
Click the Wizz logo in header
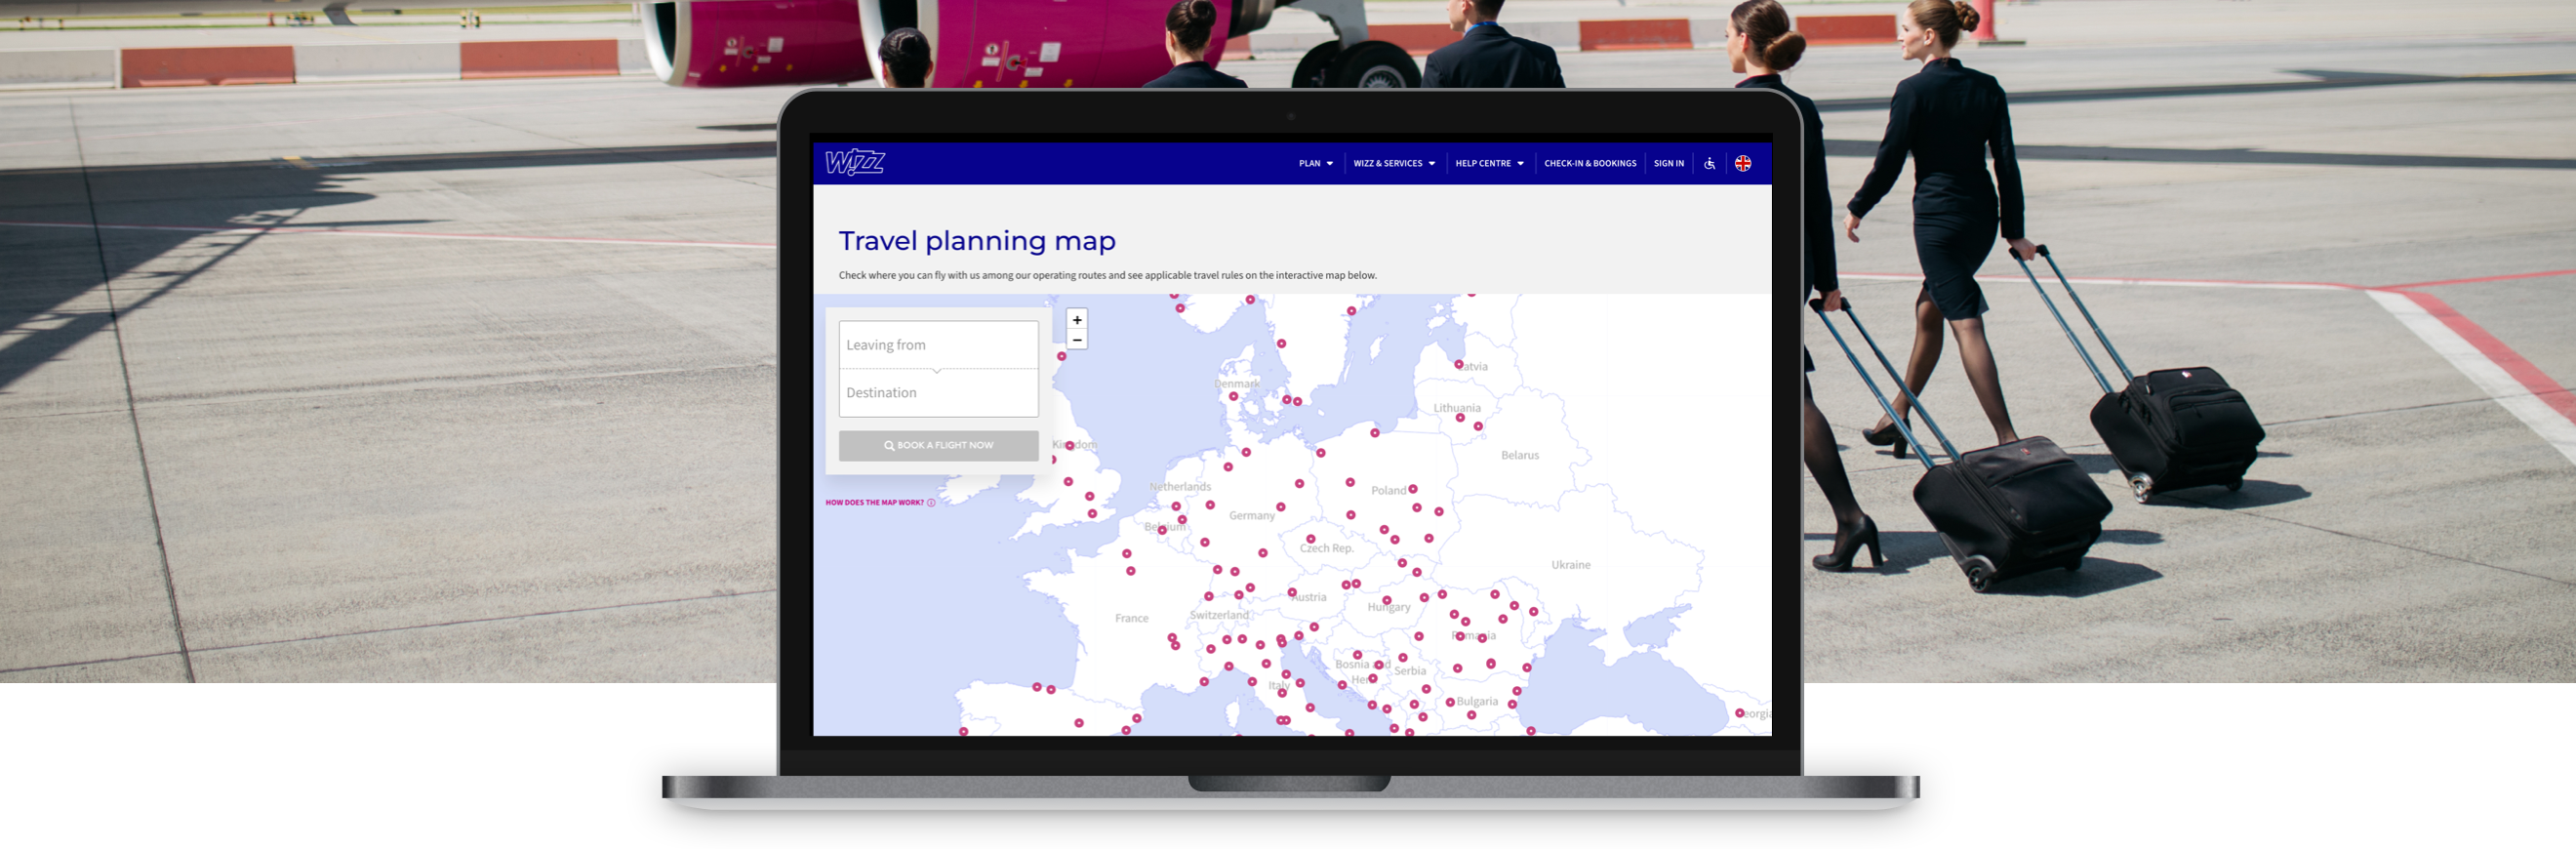[854, 162]
